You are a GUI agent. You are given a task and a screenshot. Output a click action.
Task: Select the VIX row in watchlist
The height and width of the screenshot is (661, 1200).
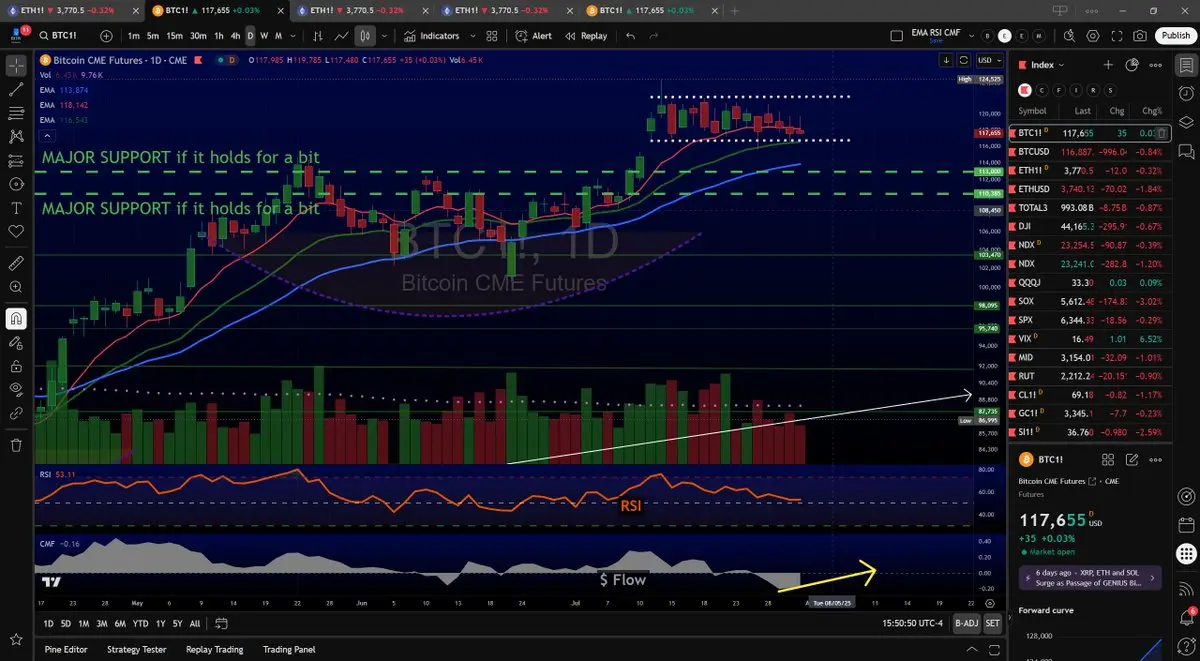(1089, 338)
